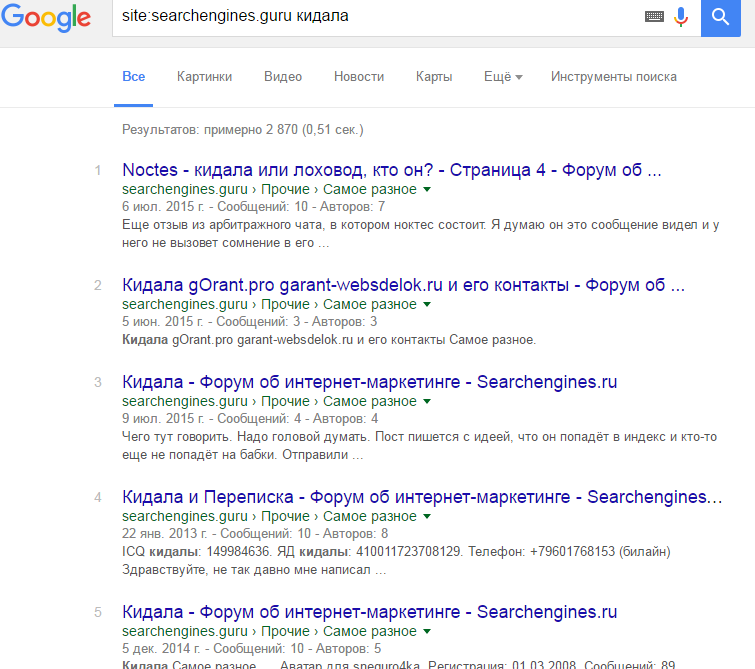Open fifth result titled Кидала - Форум
Viewport: 755px width, 669px height.
tap(369, 612)
